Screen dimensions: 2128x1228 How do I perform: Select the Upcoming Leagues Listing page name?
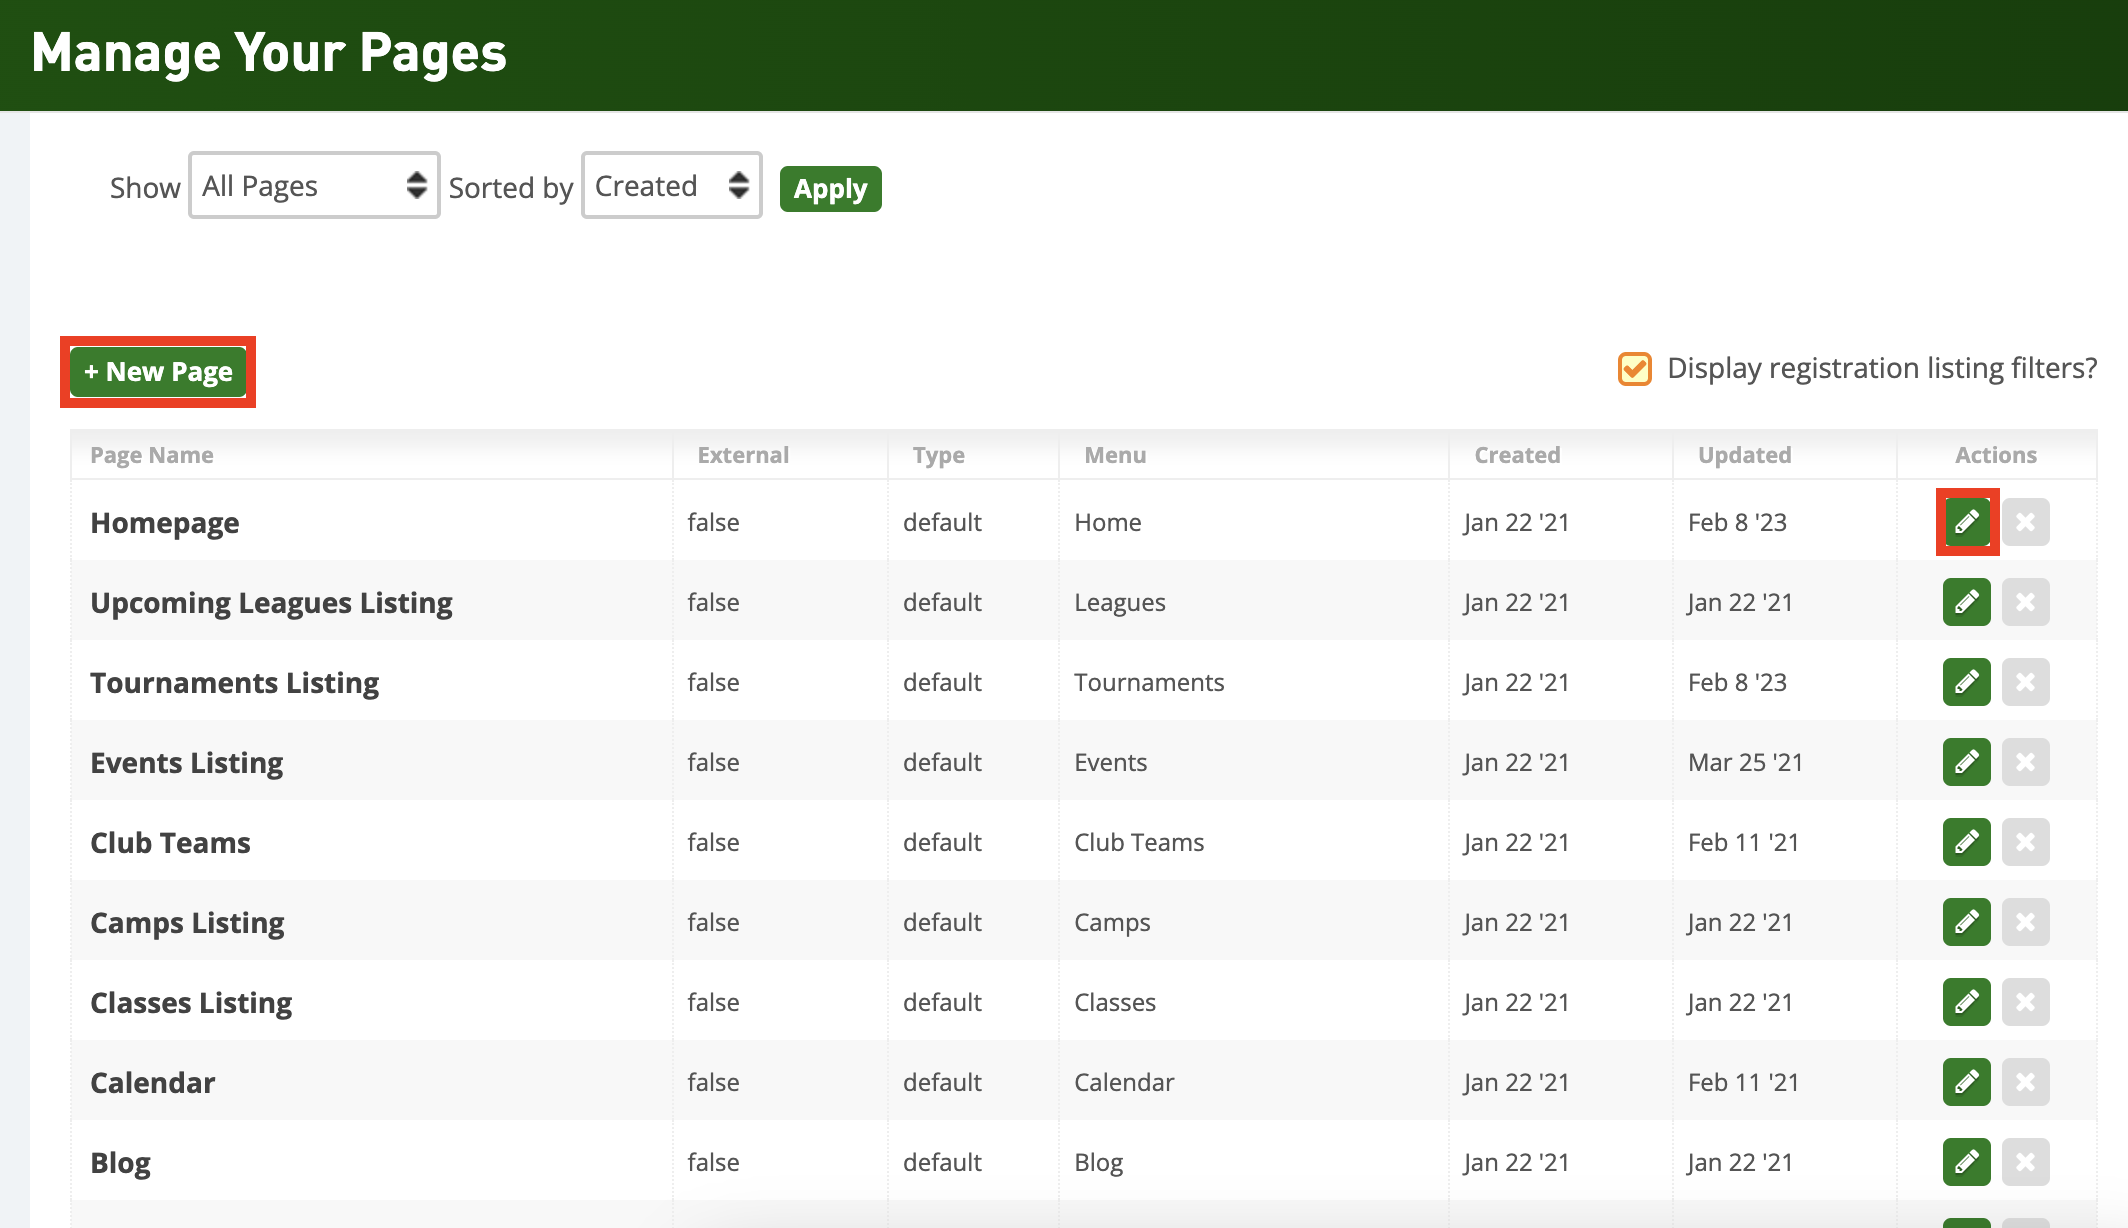(x=271, y=603)
